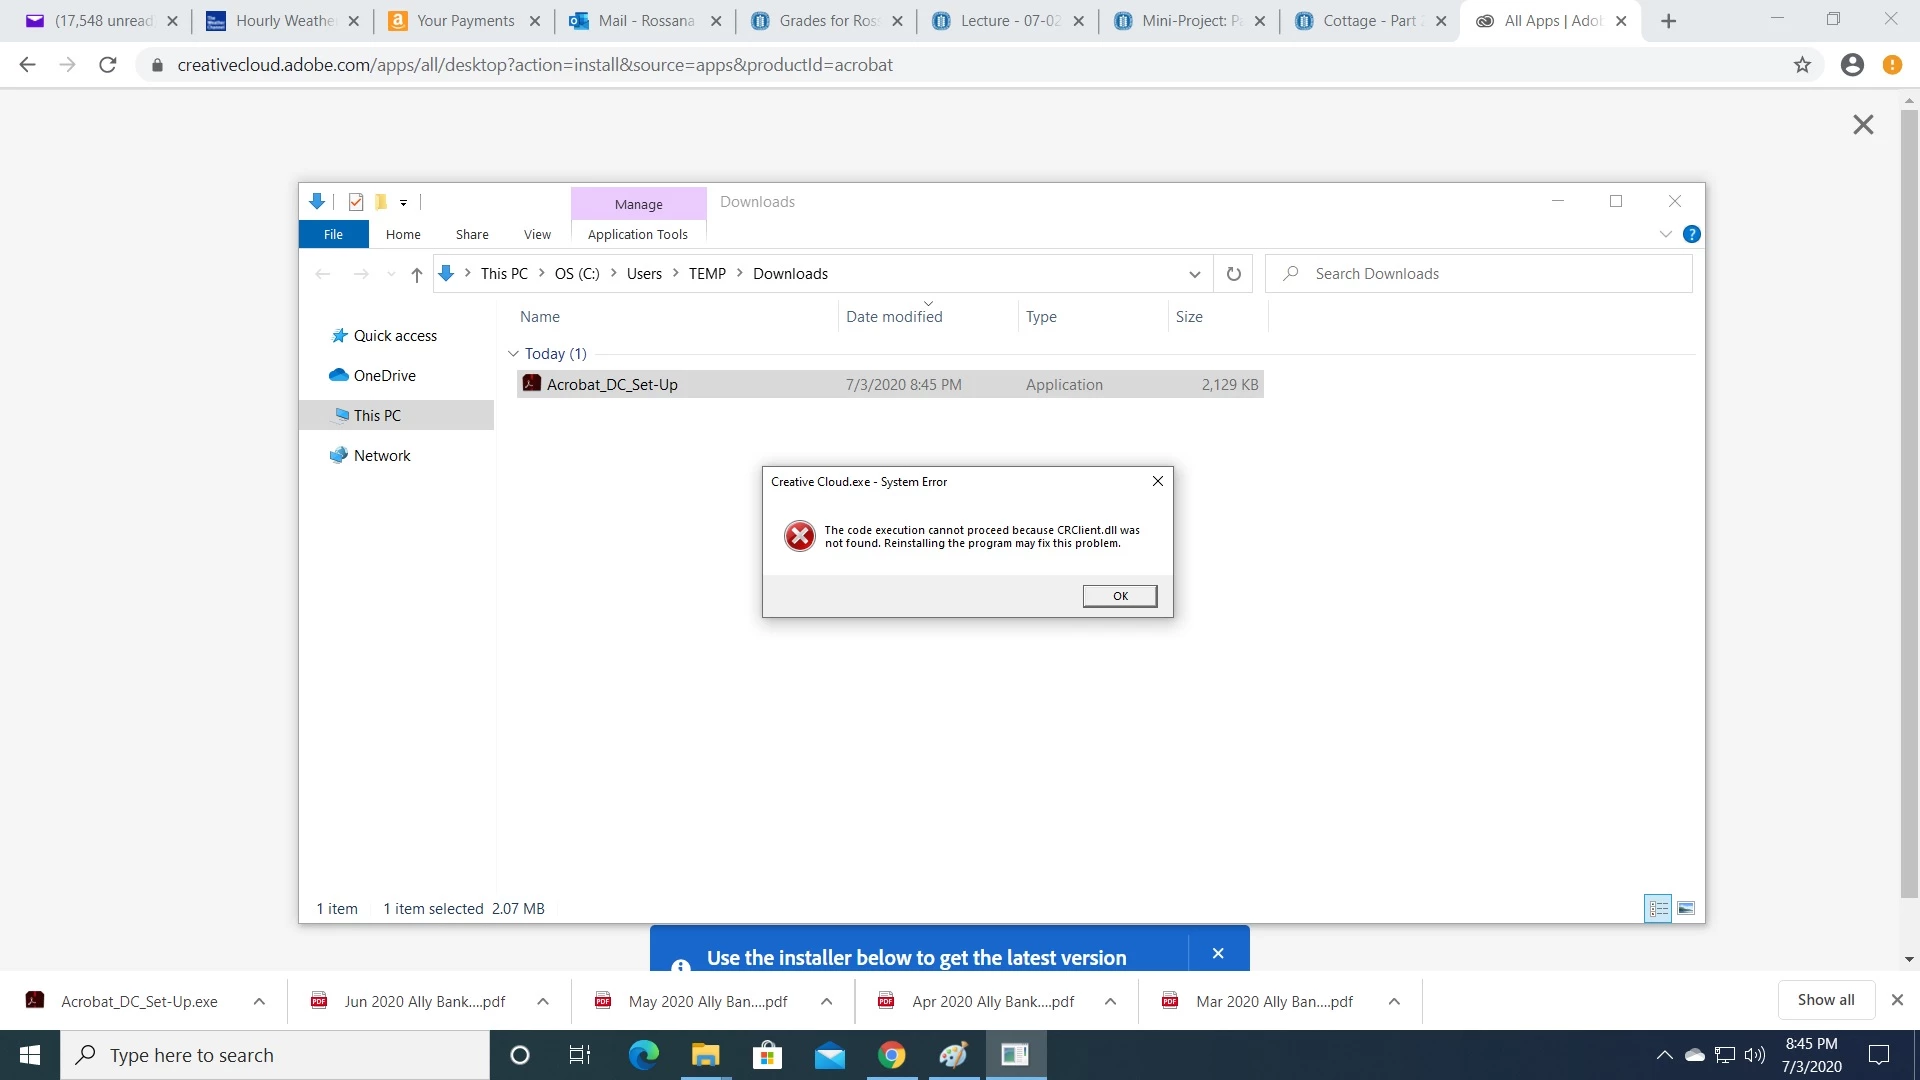Click Show all downloads button
Image resolution: width=1920 pixels, height=1080 pixels.
coord(1825,1000)
